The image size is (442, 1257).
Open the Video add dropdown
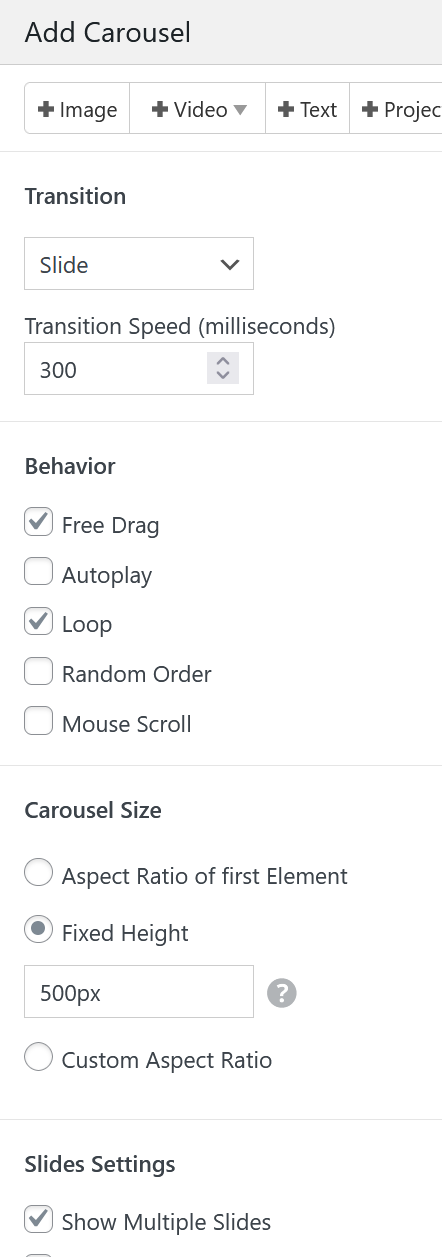point(198,110)
